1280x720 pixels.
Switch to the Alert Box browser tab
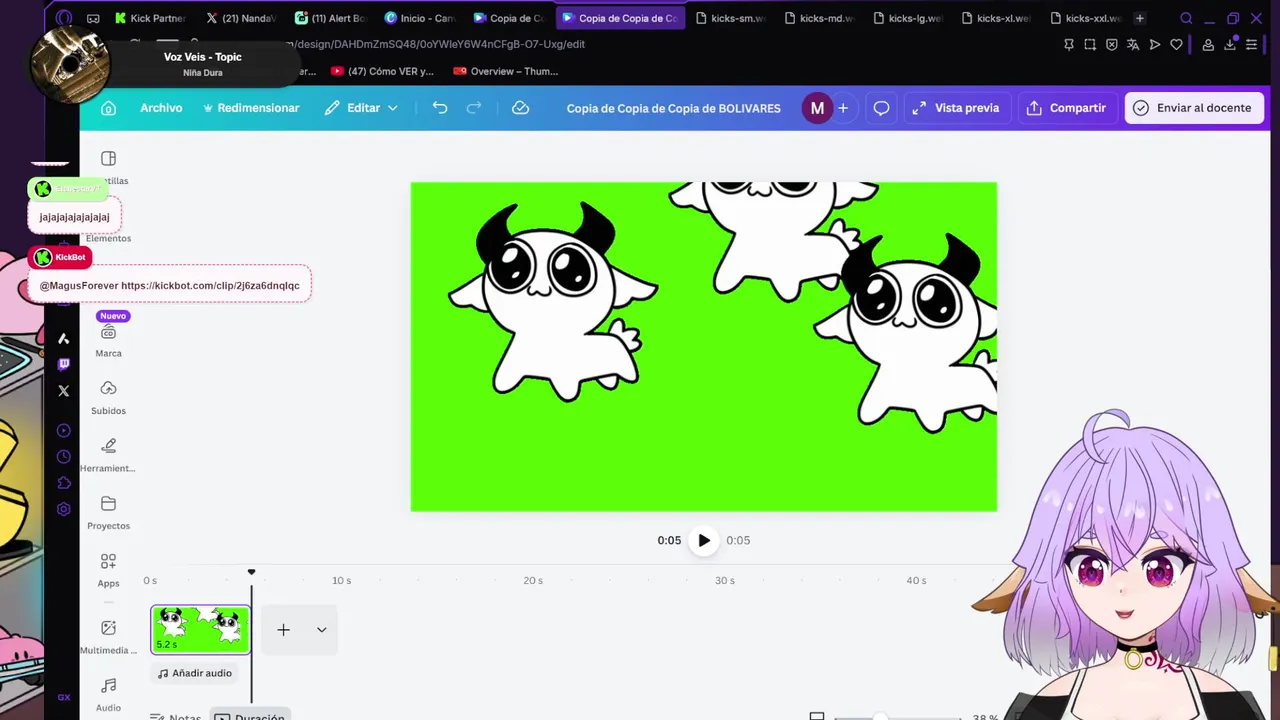tap(331, 18)
